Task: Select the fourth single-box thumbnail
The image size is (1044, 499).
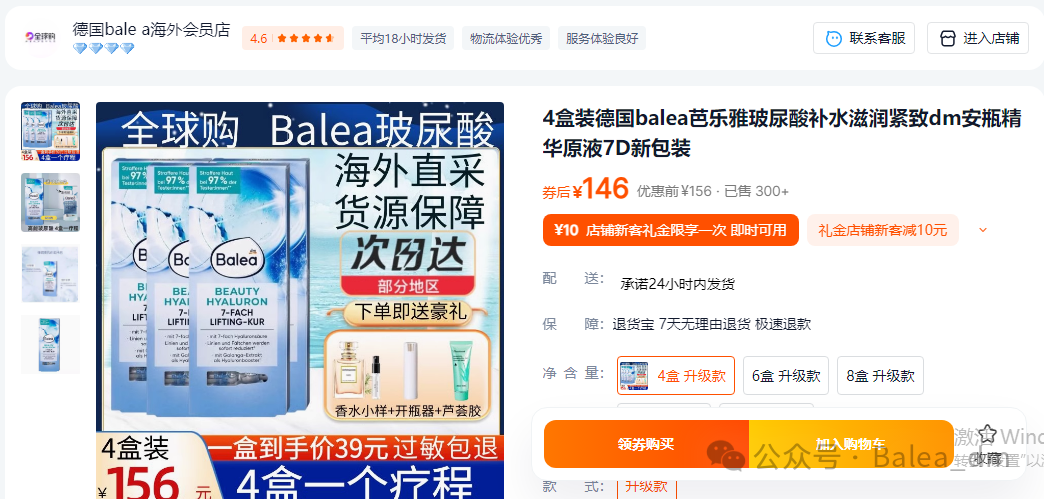Action: point(51,344)
